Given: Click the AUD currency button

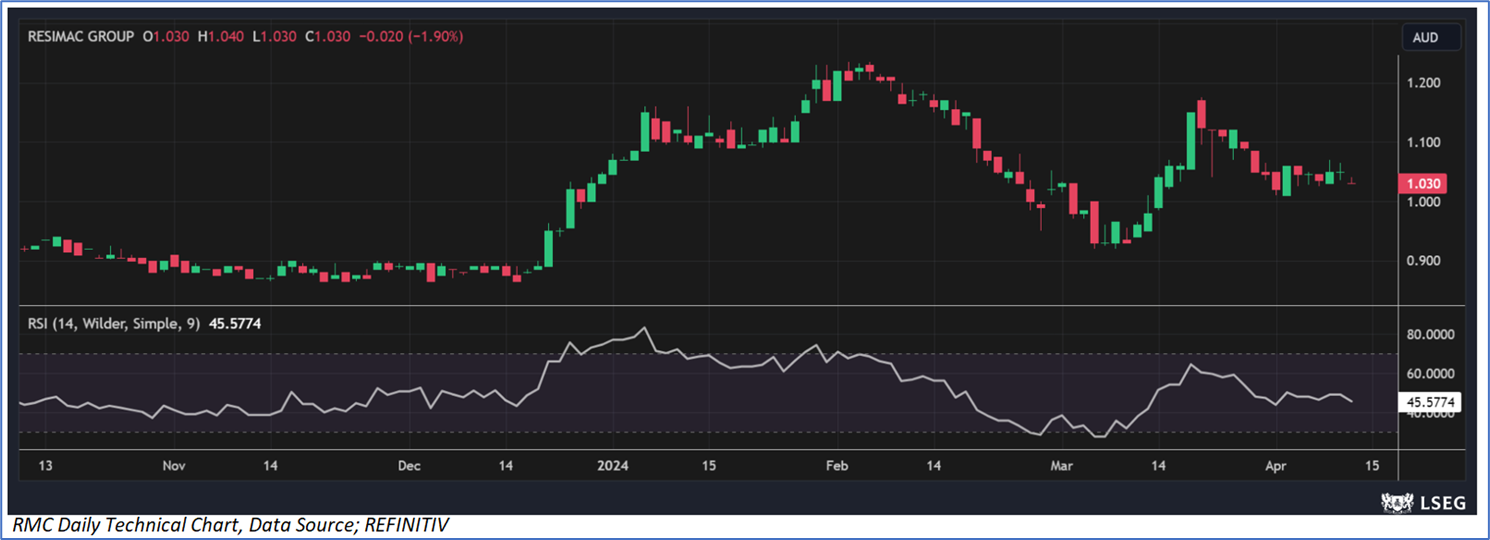Looking at the screenshot, I should click(x=1431, y=38).
